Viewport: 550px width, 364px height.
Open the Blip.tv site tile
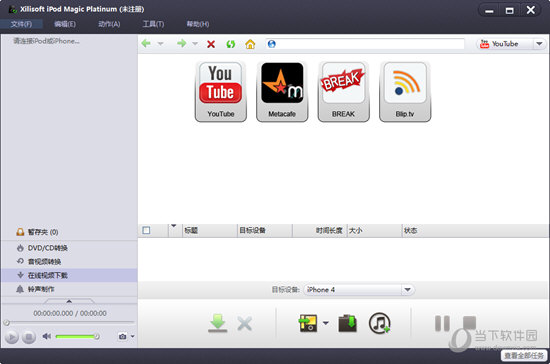tap(405, 92)
